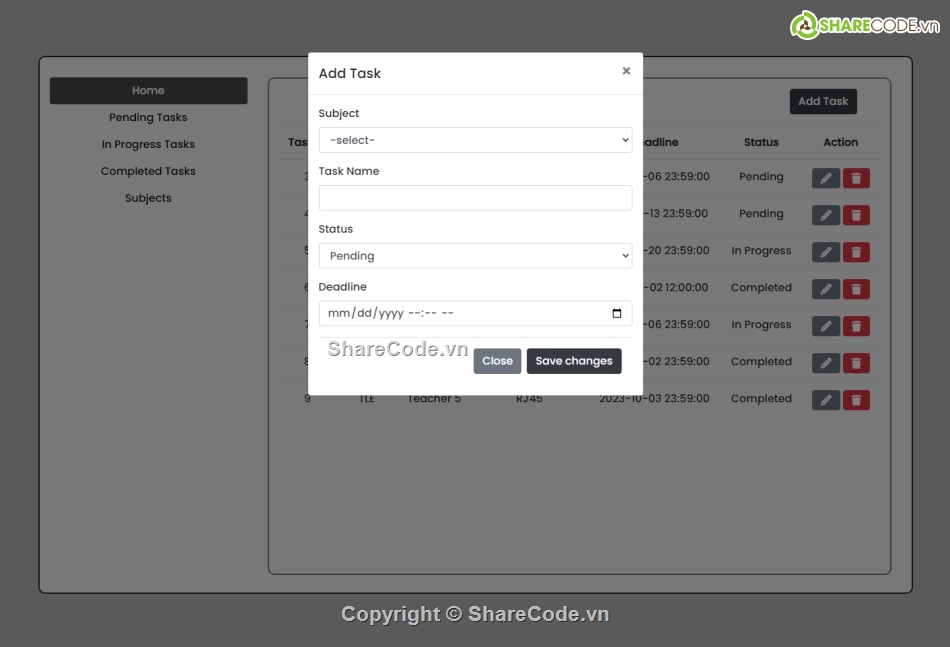Click the calendar picker icon in Deadline field
This screenshot has width=950, height=647.
pyautogui.click(x=617, y=313)
